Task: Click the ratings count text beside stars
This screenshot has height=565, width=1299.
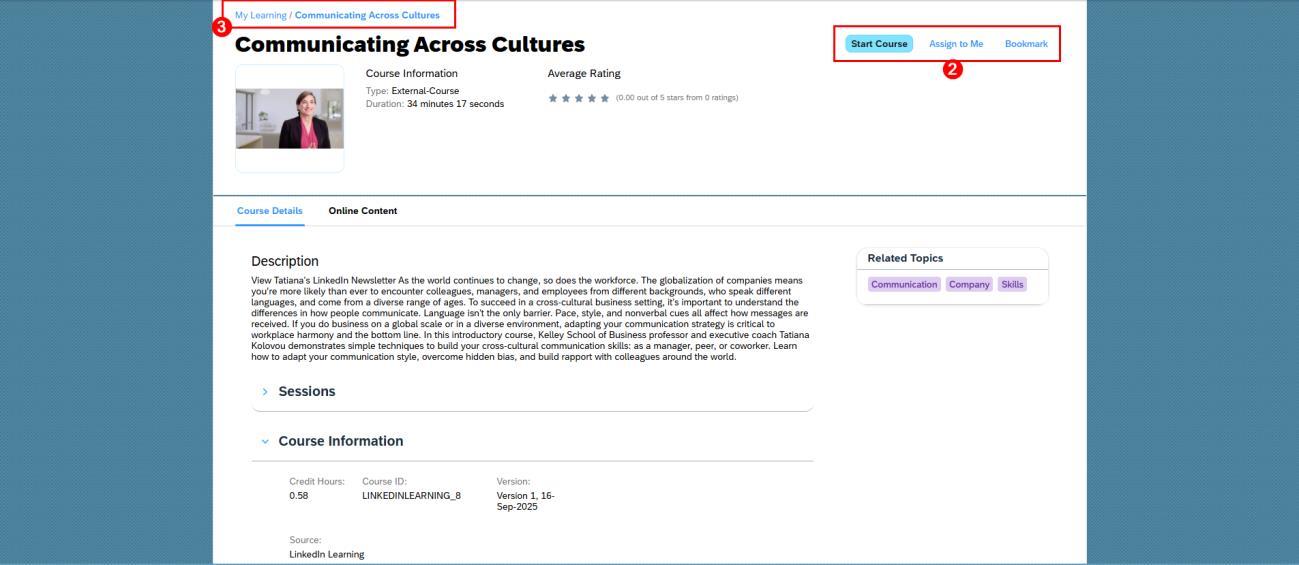Action: (x=676, y=97)
